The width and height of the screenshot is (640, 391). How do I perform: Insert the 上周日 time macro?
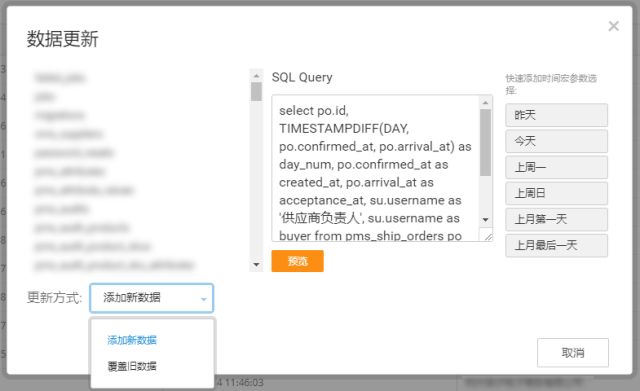[556, 193]
